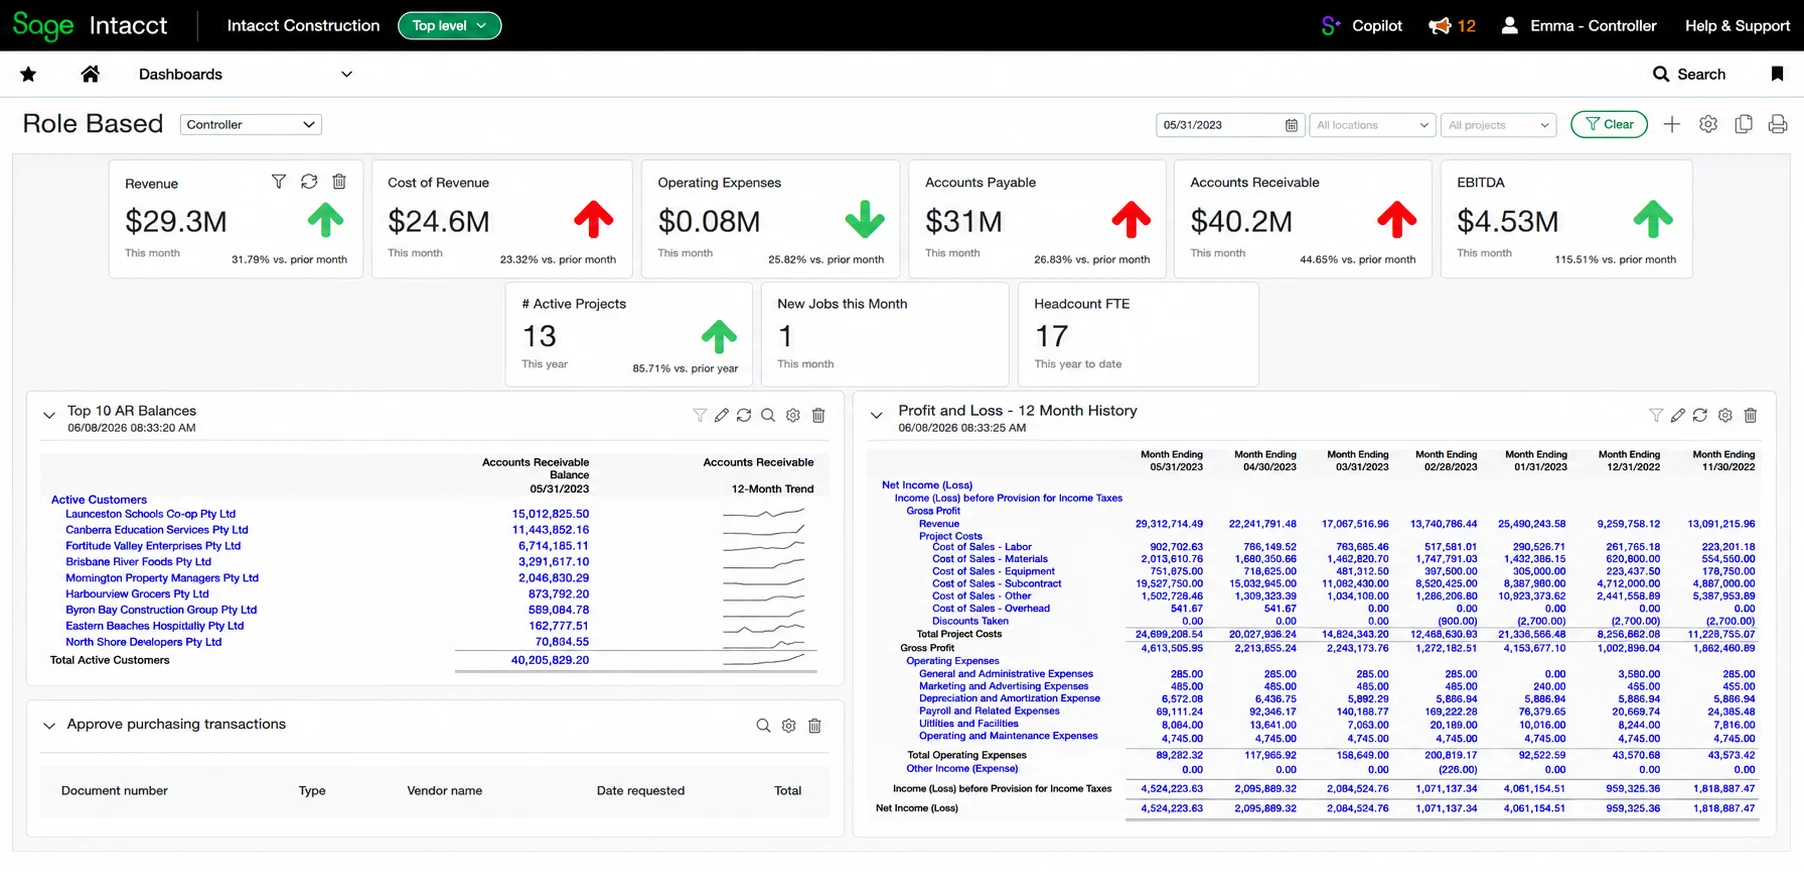Screen dimensions: 1804x872
Task: Click the Headcount FTE value 17
Action: [1051, 337]
